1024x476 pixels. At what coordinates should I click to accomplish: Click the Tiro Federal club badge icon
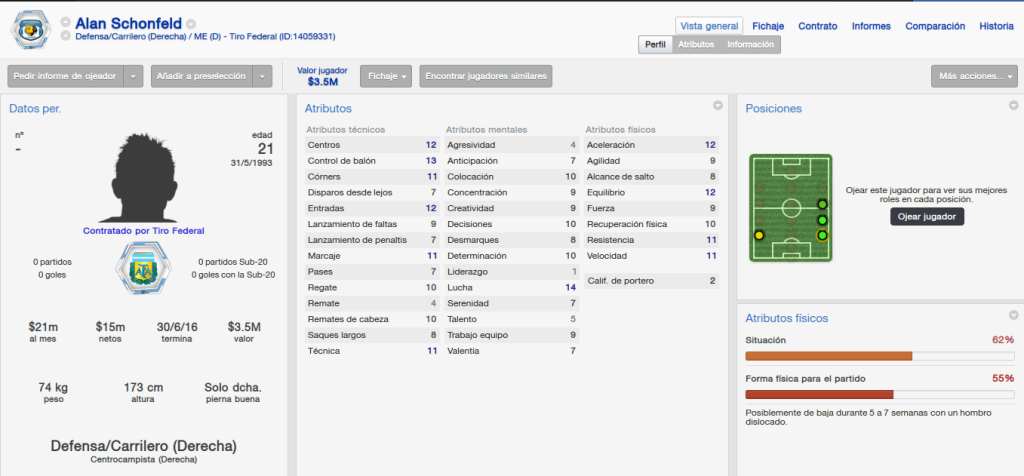coord(29,29)
